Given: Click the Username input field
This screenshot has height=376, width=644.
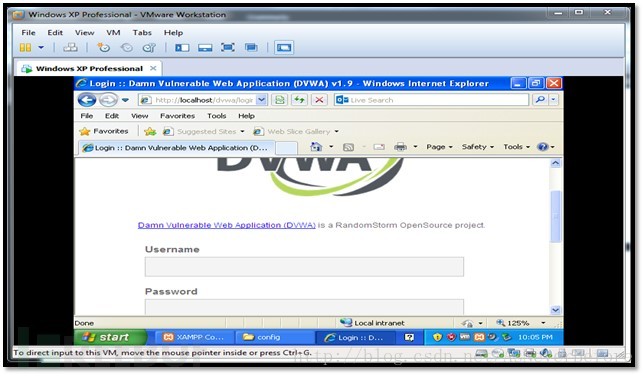Looking at the screenshot, I should 304,267.
